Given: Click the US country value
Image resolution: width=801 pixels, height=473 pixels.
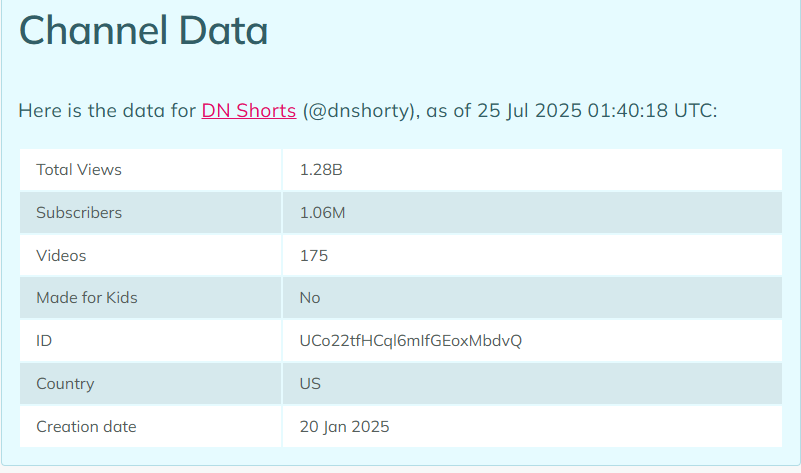Looking at the screenshot, I should pyautogui.click(x=310, y=384).
